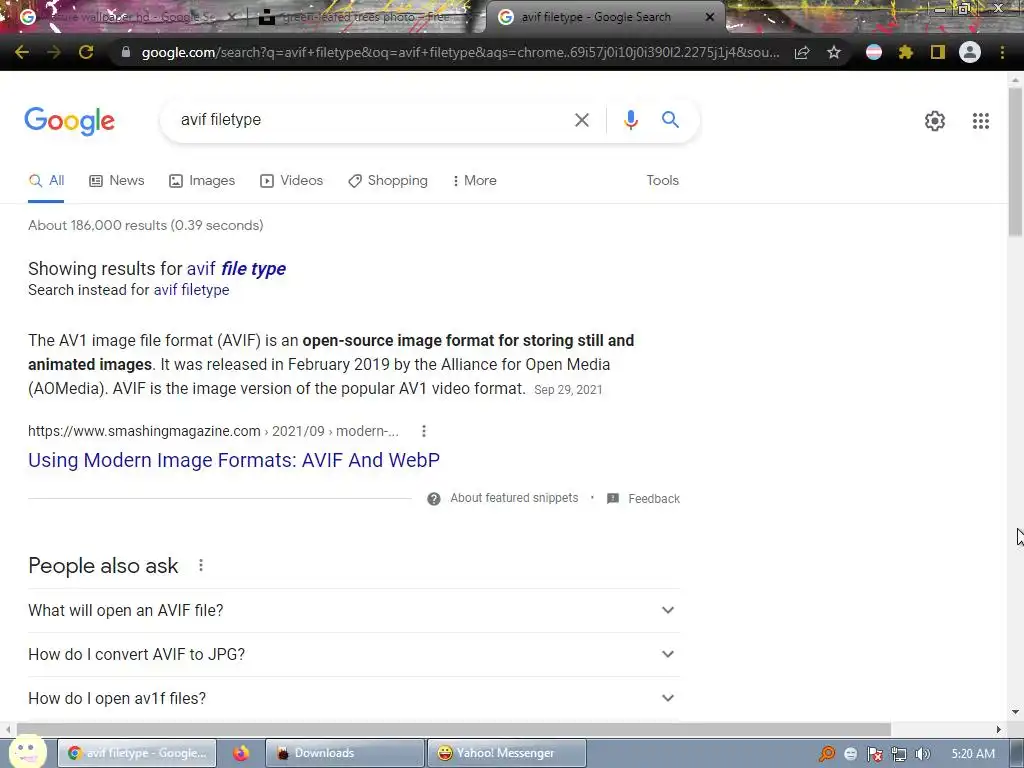Click the 5:20 AM system clock
The image size is (1024, 768).
(973, 754)
